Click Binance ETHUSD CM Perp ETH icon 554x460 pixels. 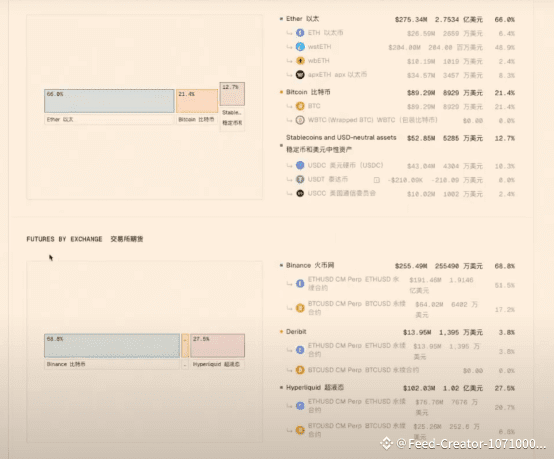coord(300,283)
